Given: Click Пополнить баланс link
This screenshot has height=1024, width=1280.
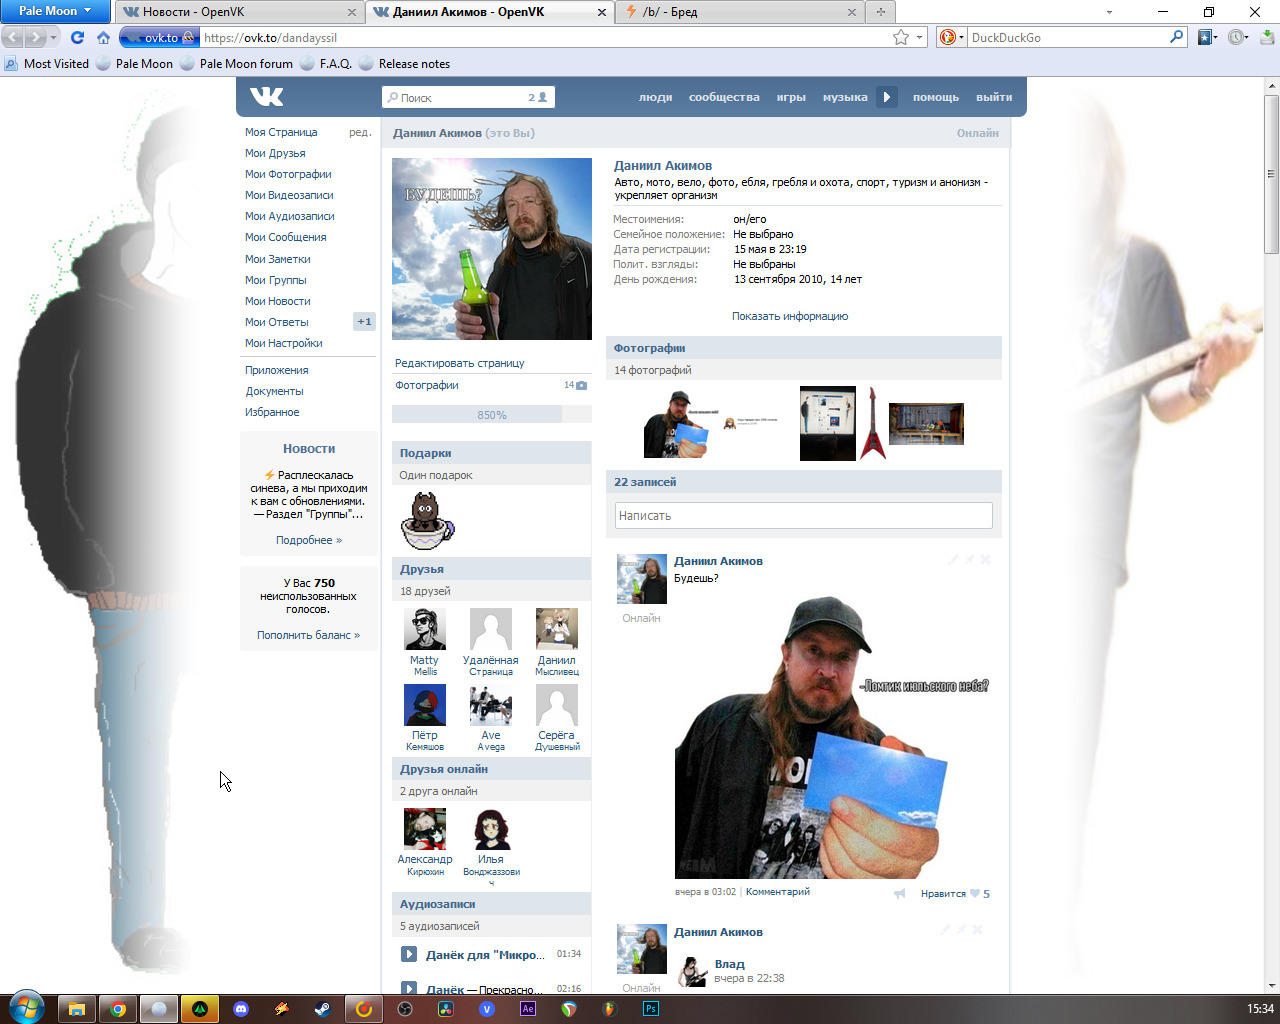Looking at the screenshot, I should pyautogui.click(x=308, y=635).
